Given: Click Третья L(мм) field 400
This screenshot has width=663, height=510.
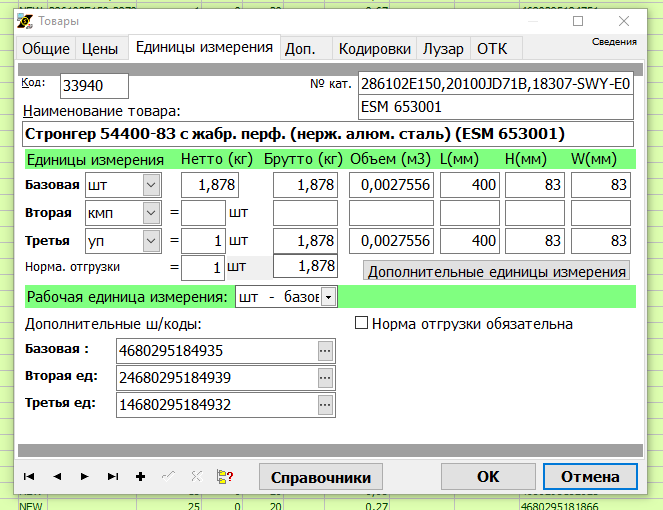Looking at the screenshot, I should [470, 241].
